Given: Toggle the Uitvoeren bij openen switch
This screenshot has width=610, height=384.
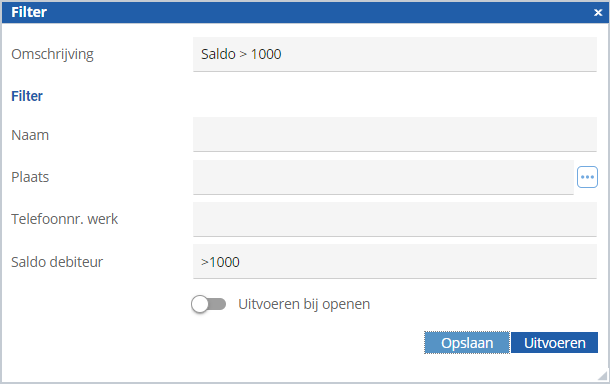Looking at the screenshot, I should 209,304.
